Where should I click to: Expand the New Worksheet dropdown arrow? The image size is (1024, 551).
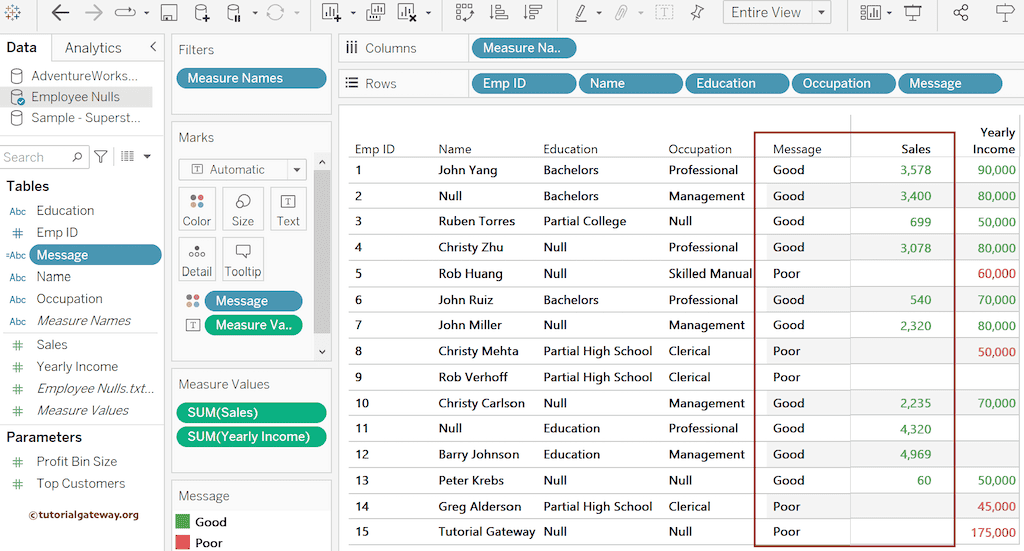point(353,12)
